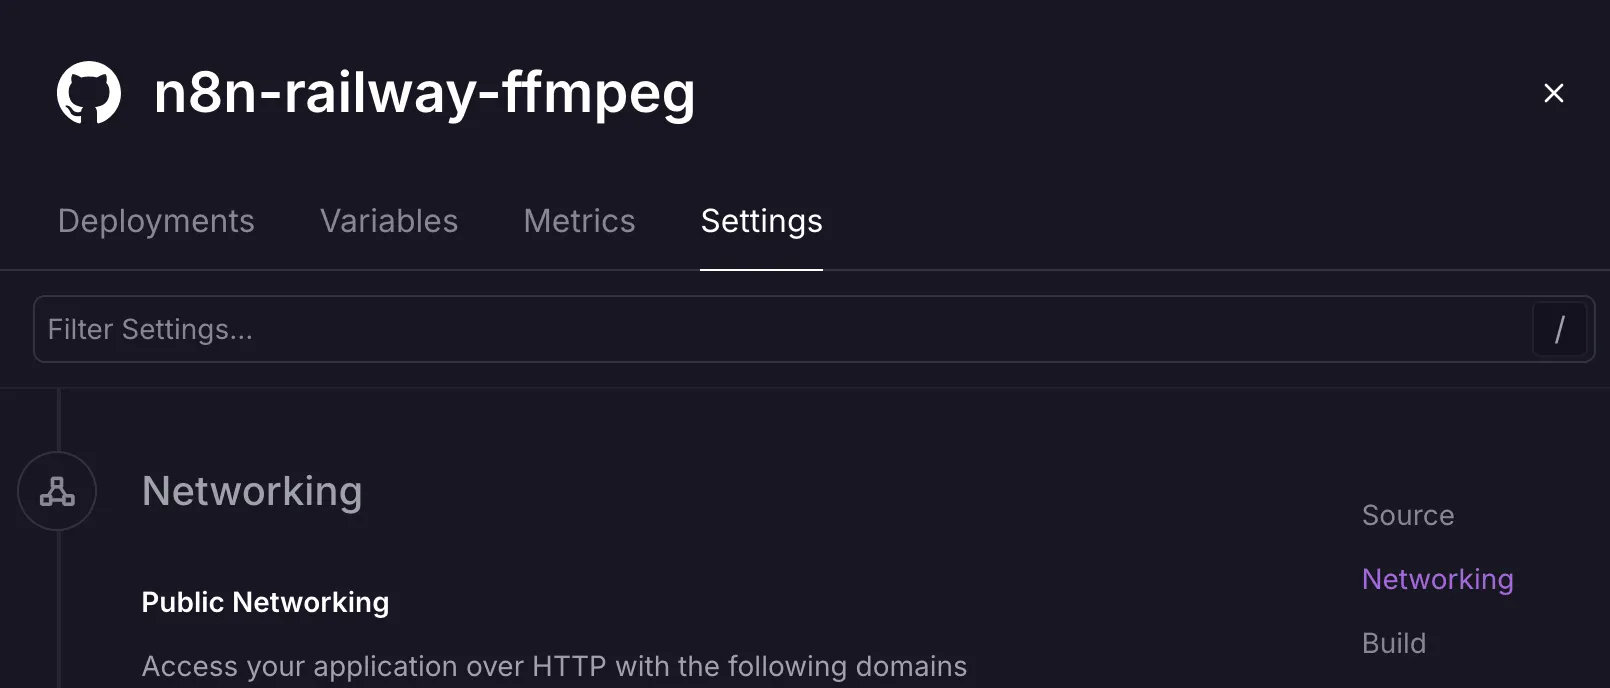
Task: Click the divider line below the tabs
Action: coord(1200,270)
